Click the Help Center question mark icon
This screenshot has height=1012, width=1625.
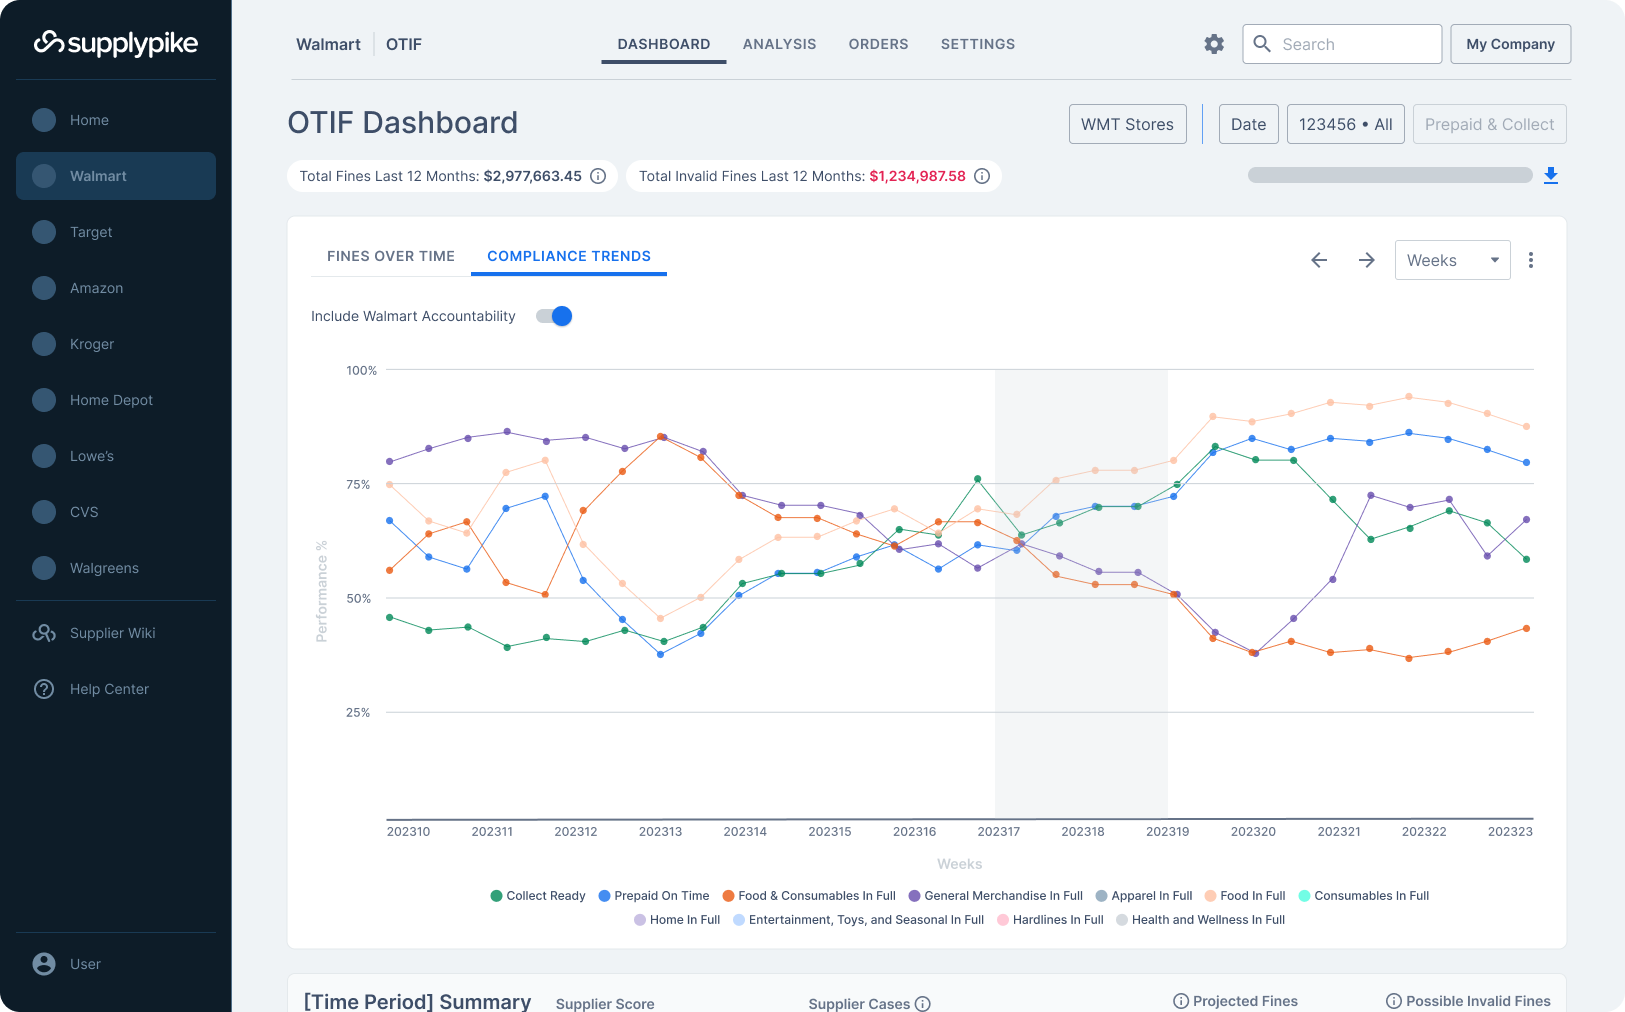coord(44,689)
